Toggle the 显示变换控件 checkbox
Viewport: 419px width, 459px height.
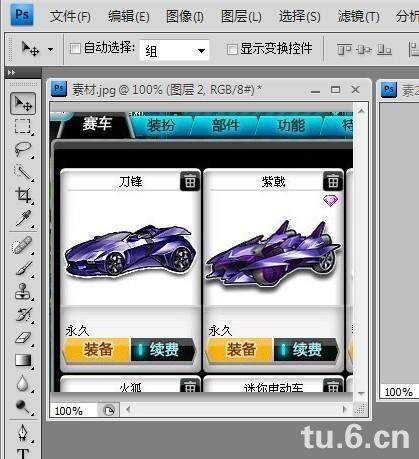[x=232, y=49]
